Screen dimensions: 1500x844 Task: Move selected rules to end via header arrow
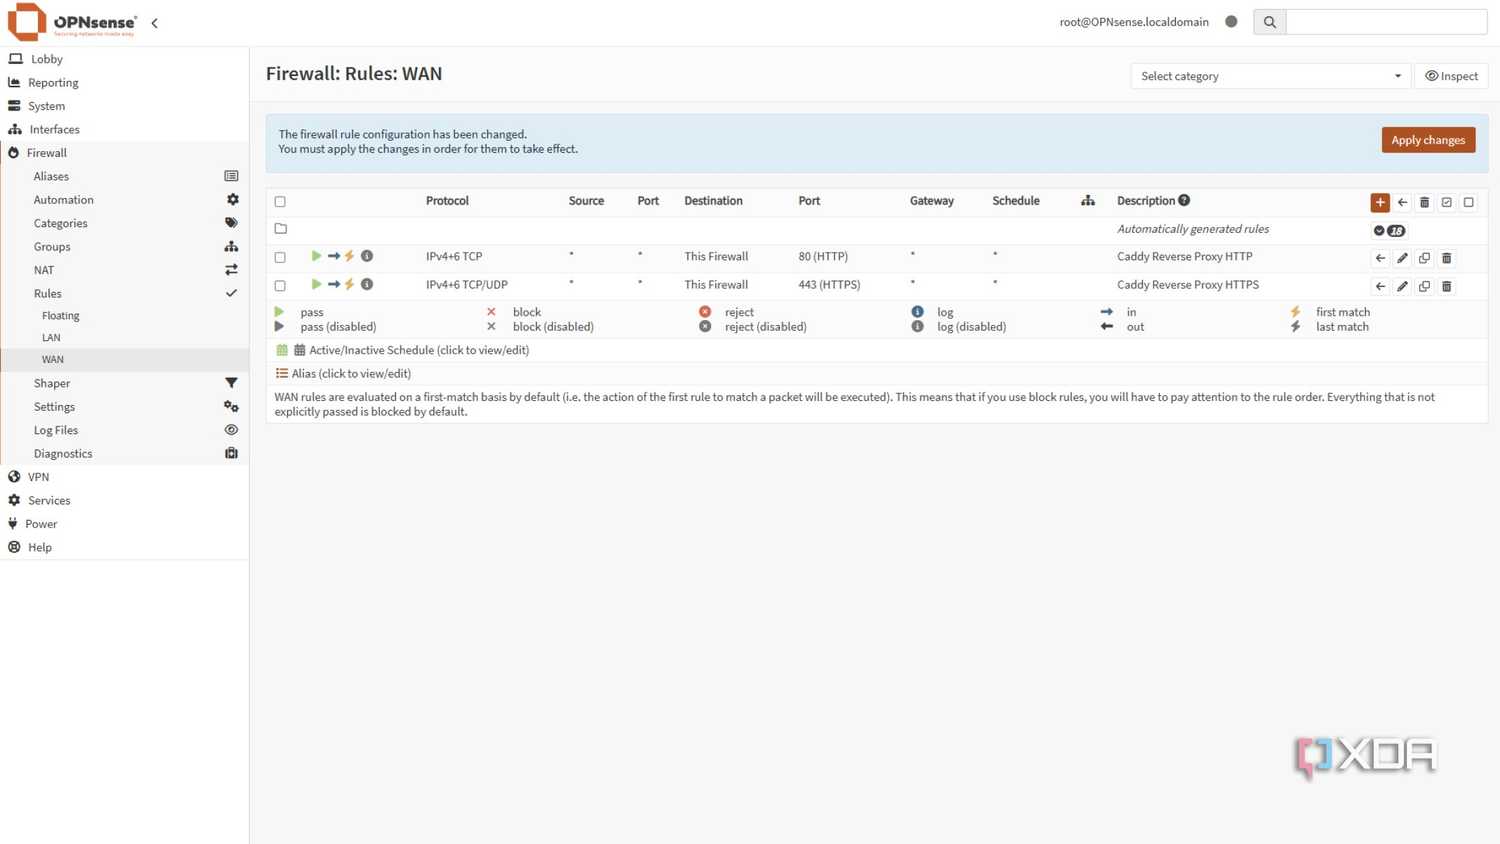tap(1402, 202)
